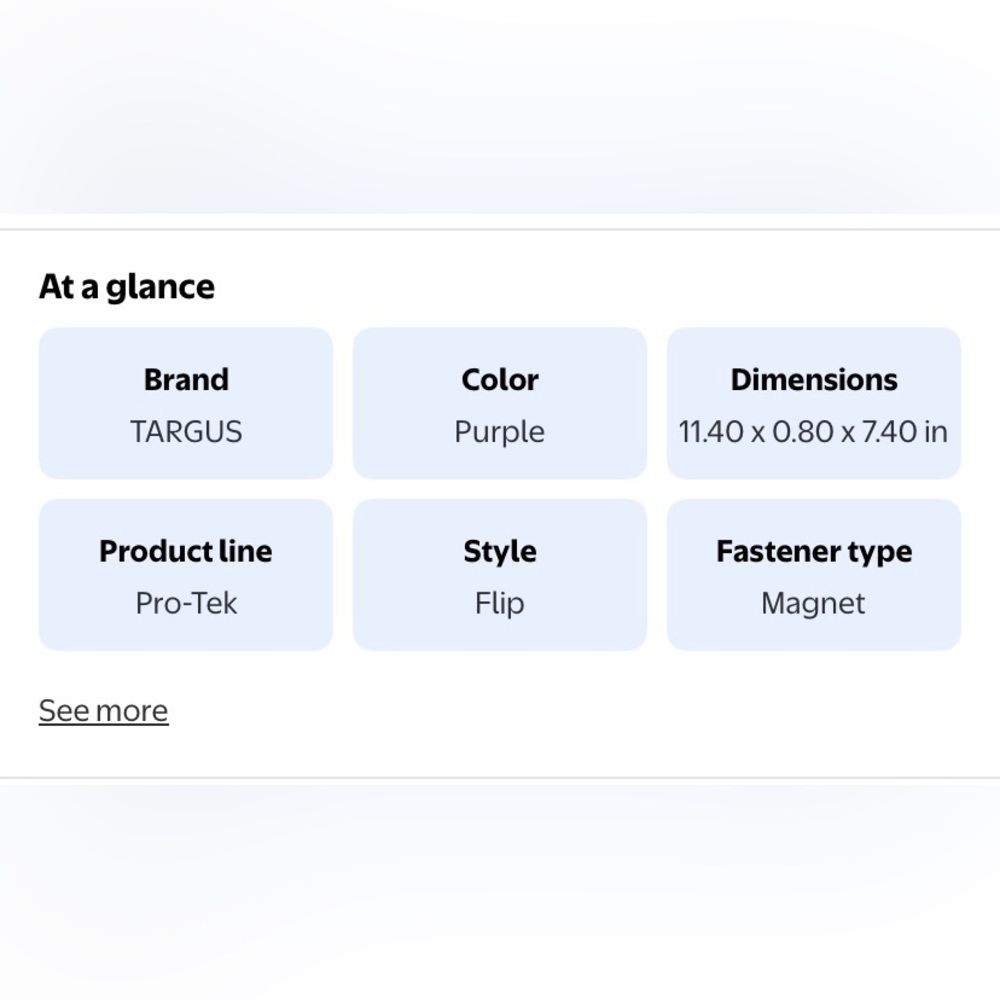Select the Style label text

[500, 552]
